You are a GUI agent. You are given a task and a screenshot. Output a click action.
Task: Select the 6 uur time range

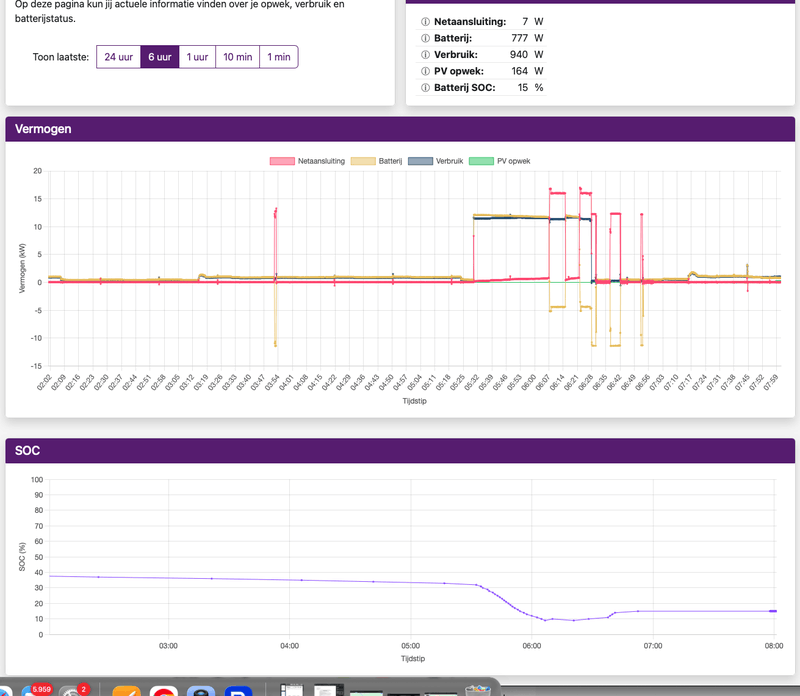pyautogui.click(x=160, y=57)
